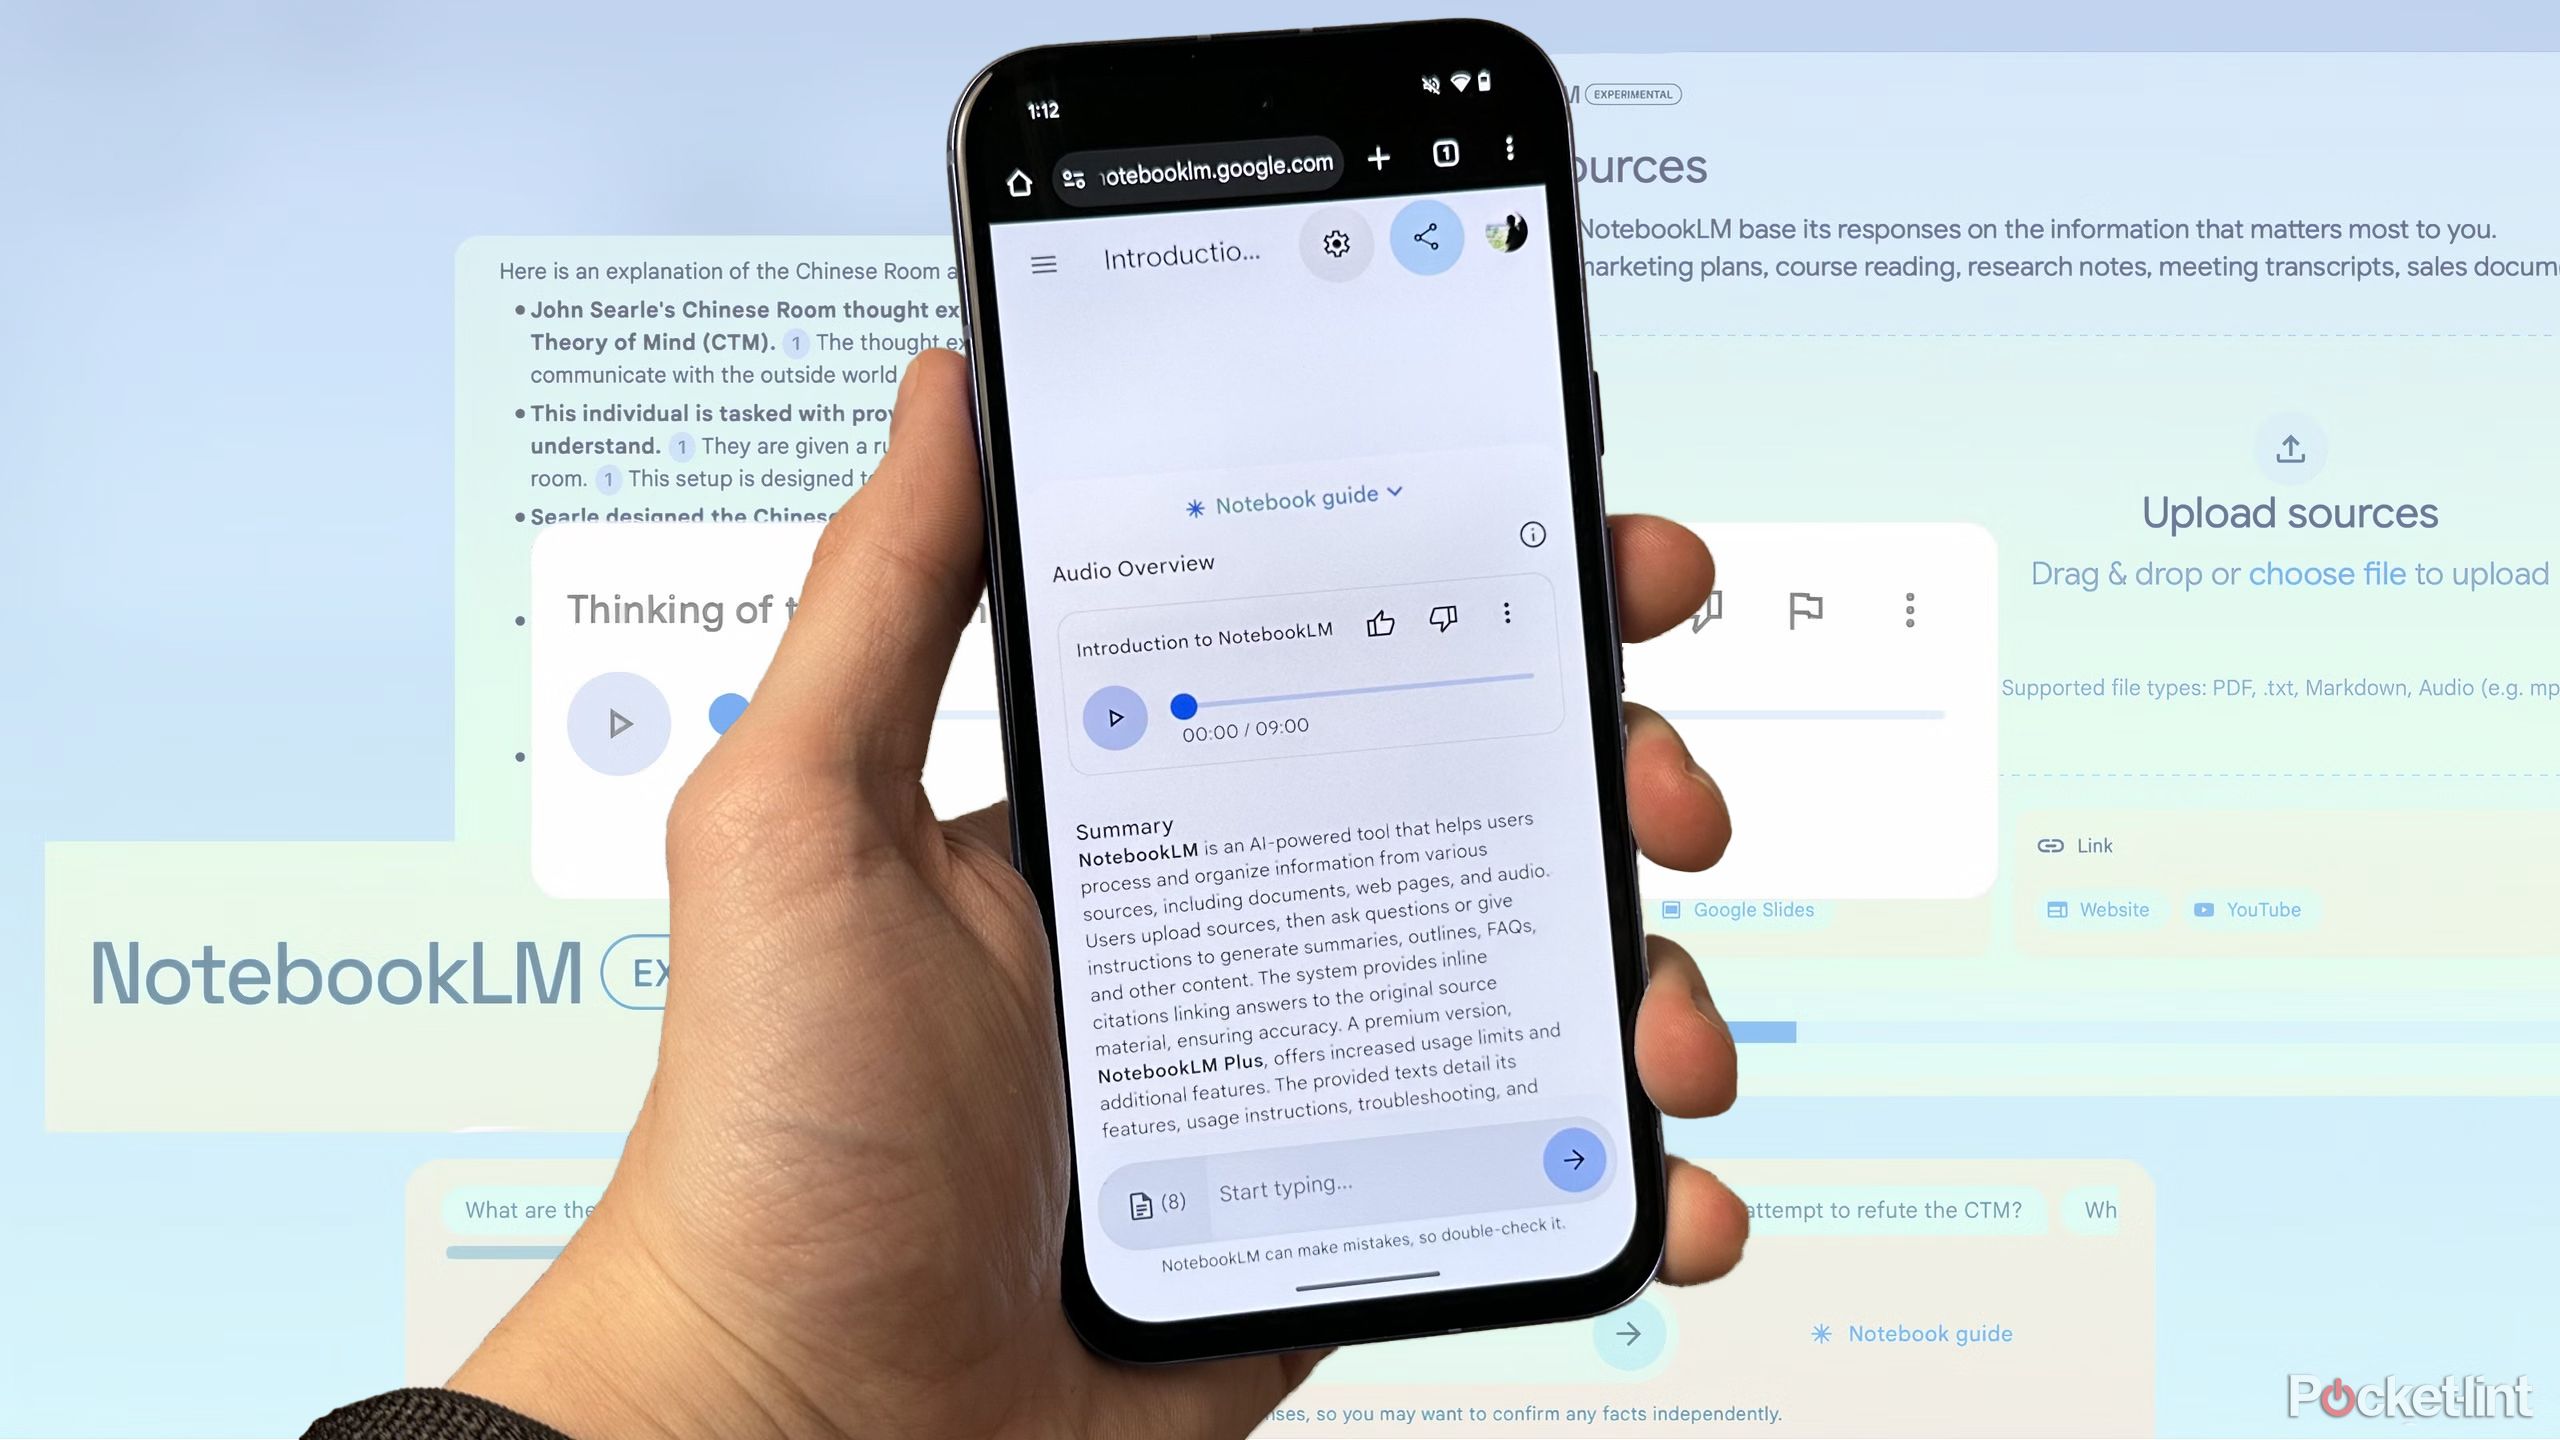Toggle audio overview like/dislike rating
The image size is (2560, 1440).
pos(1382,615)
